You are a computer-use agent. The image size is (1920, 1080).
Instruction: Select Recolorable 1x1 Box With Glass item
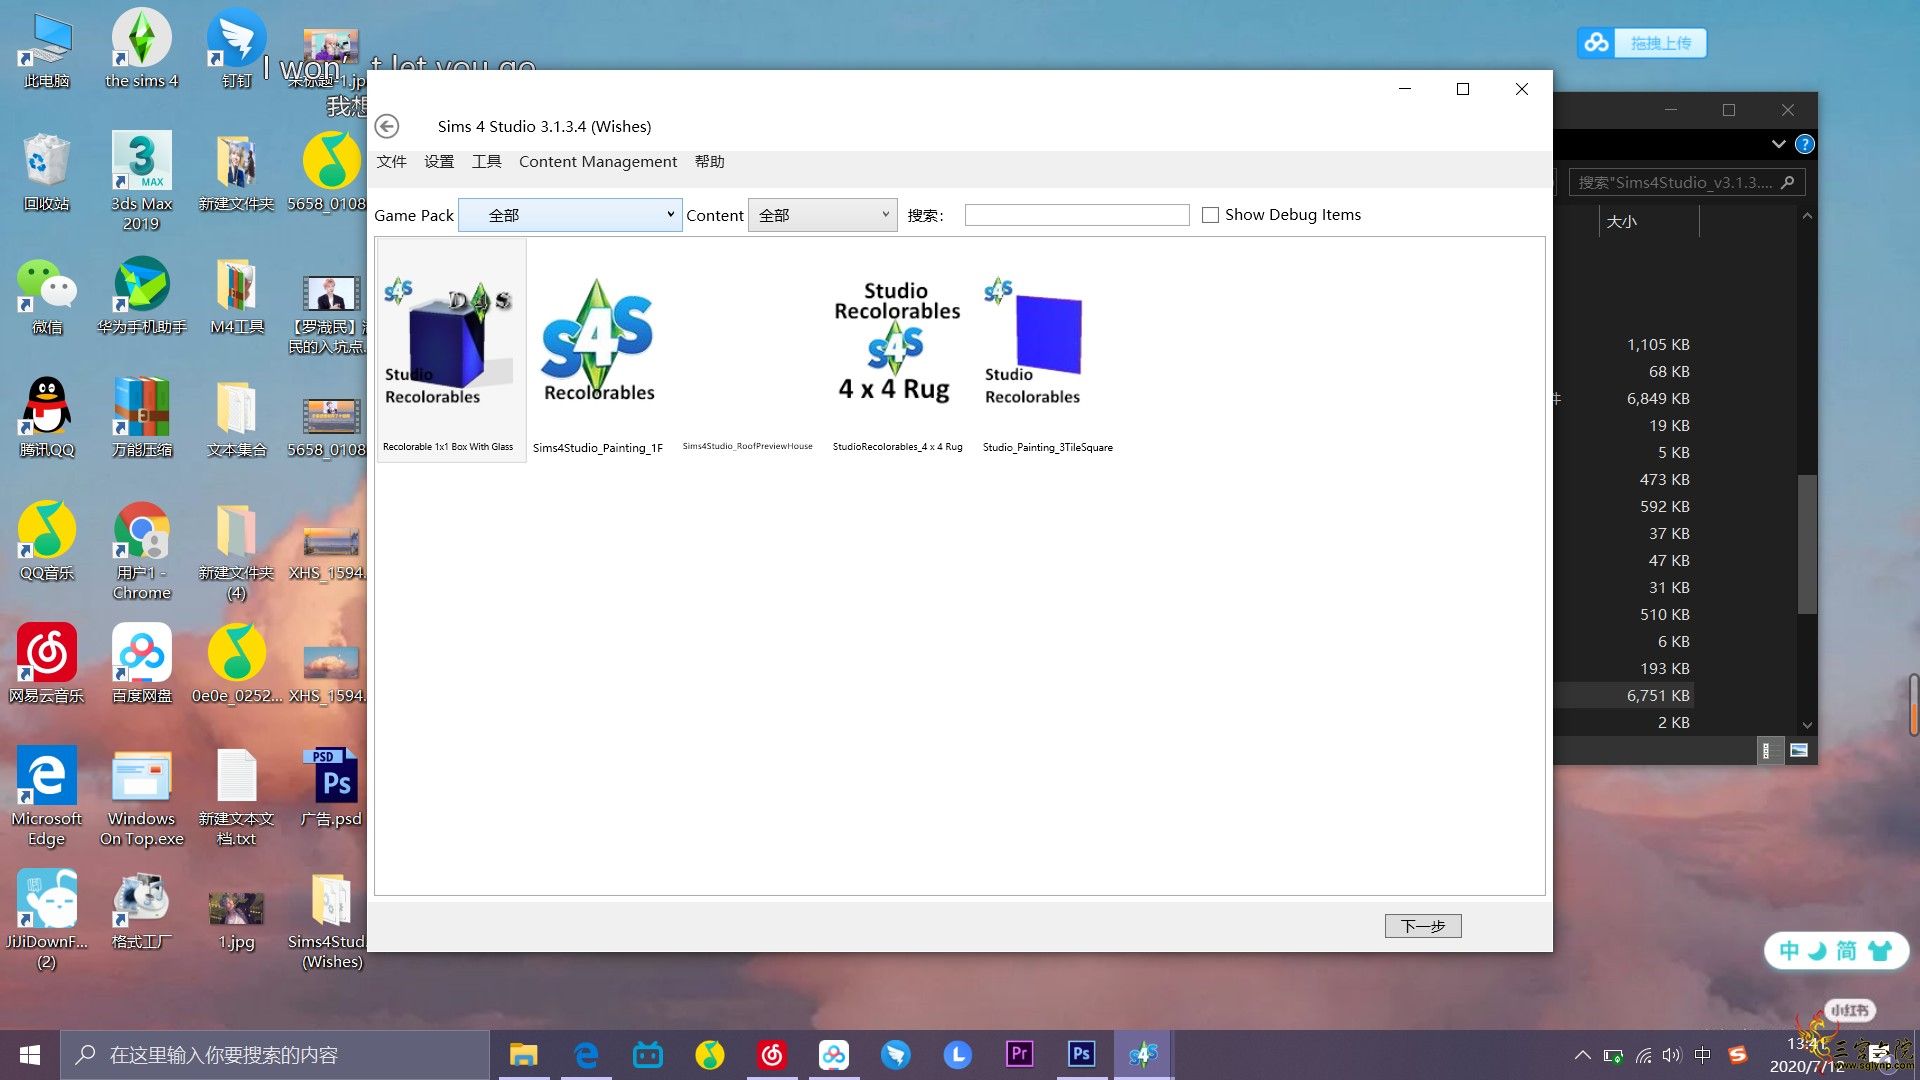pyautogui.click(x=451, y=350)
